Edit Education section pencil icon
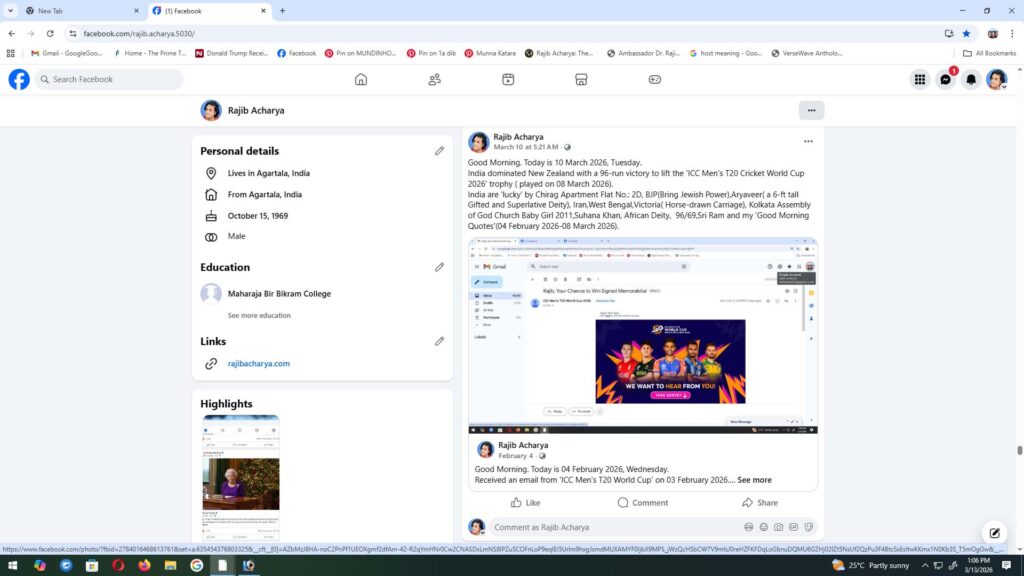This screenshot has height=576, width=1024. click(x=439, y=267)
